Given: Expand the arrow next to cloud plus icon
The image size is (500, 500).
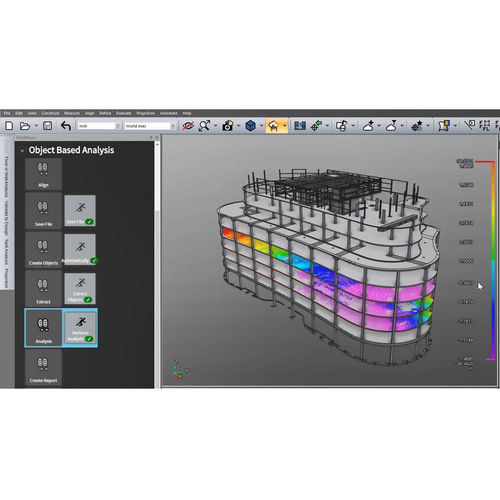Looking at the screenshot, I should 379,126.
